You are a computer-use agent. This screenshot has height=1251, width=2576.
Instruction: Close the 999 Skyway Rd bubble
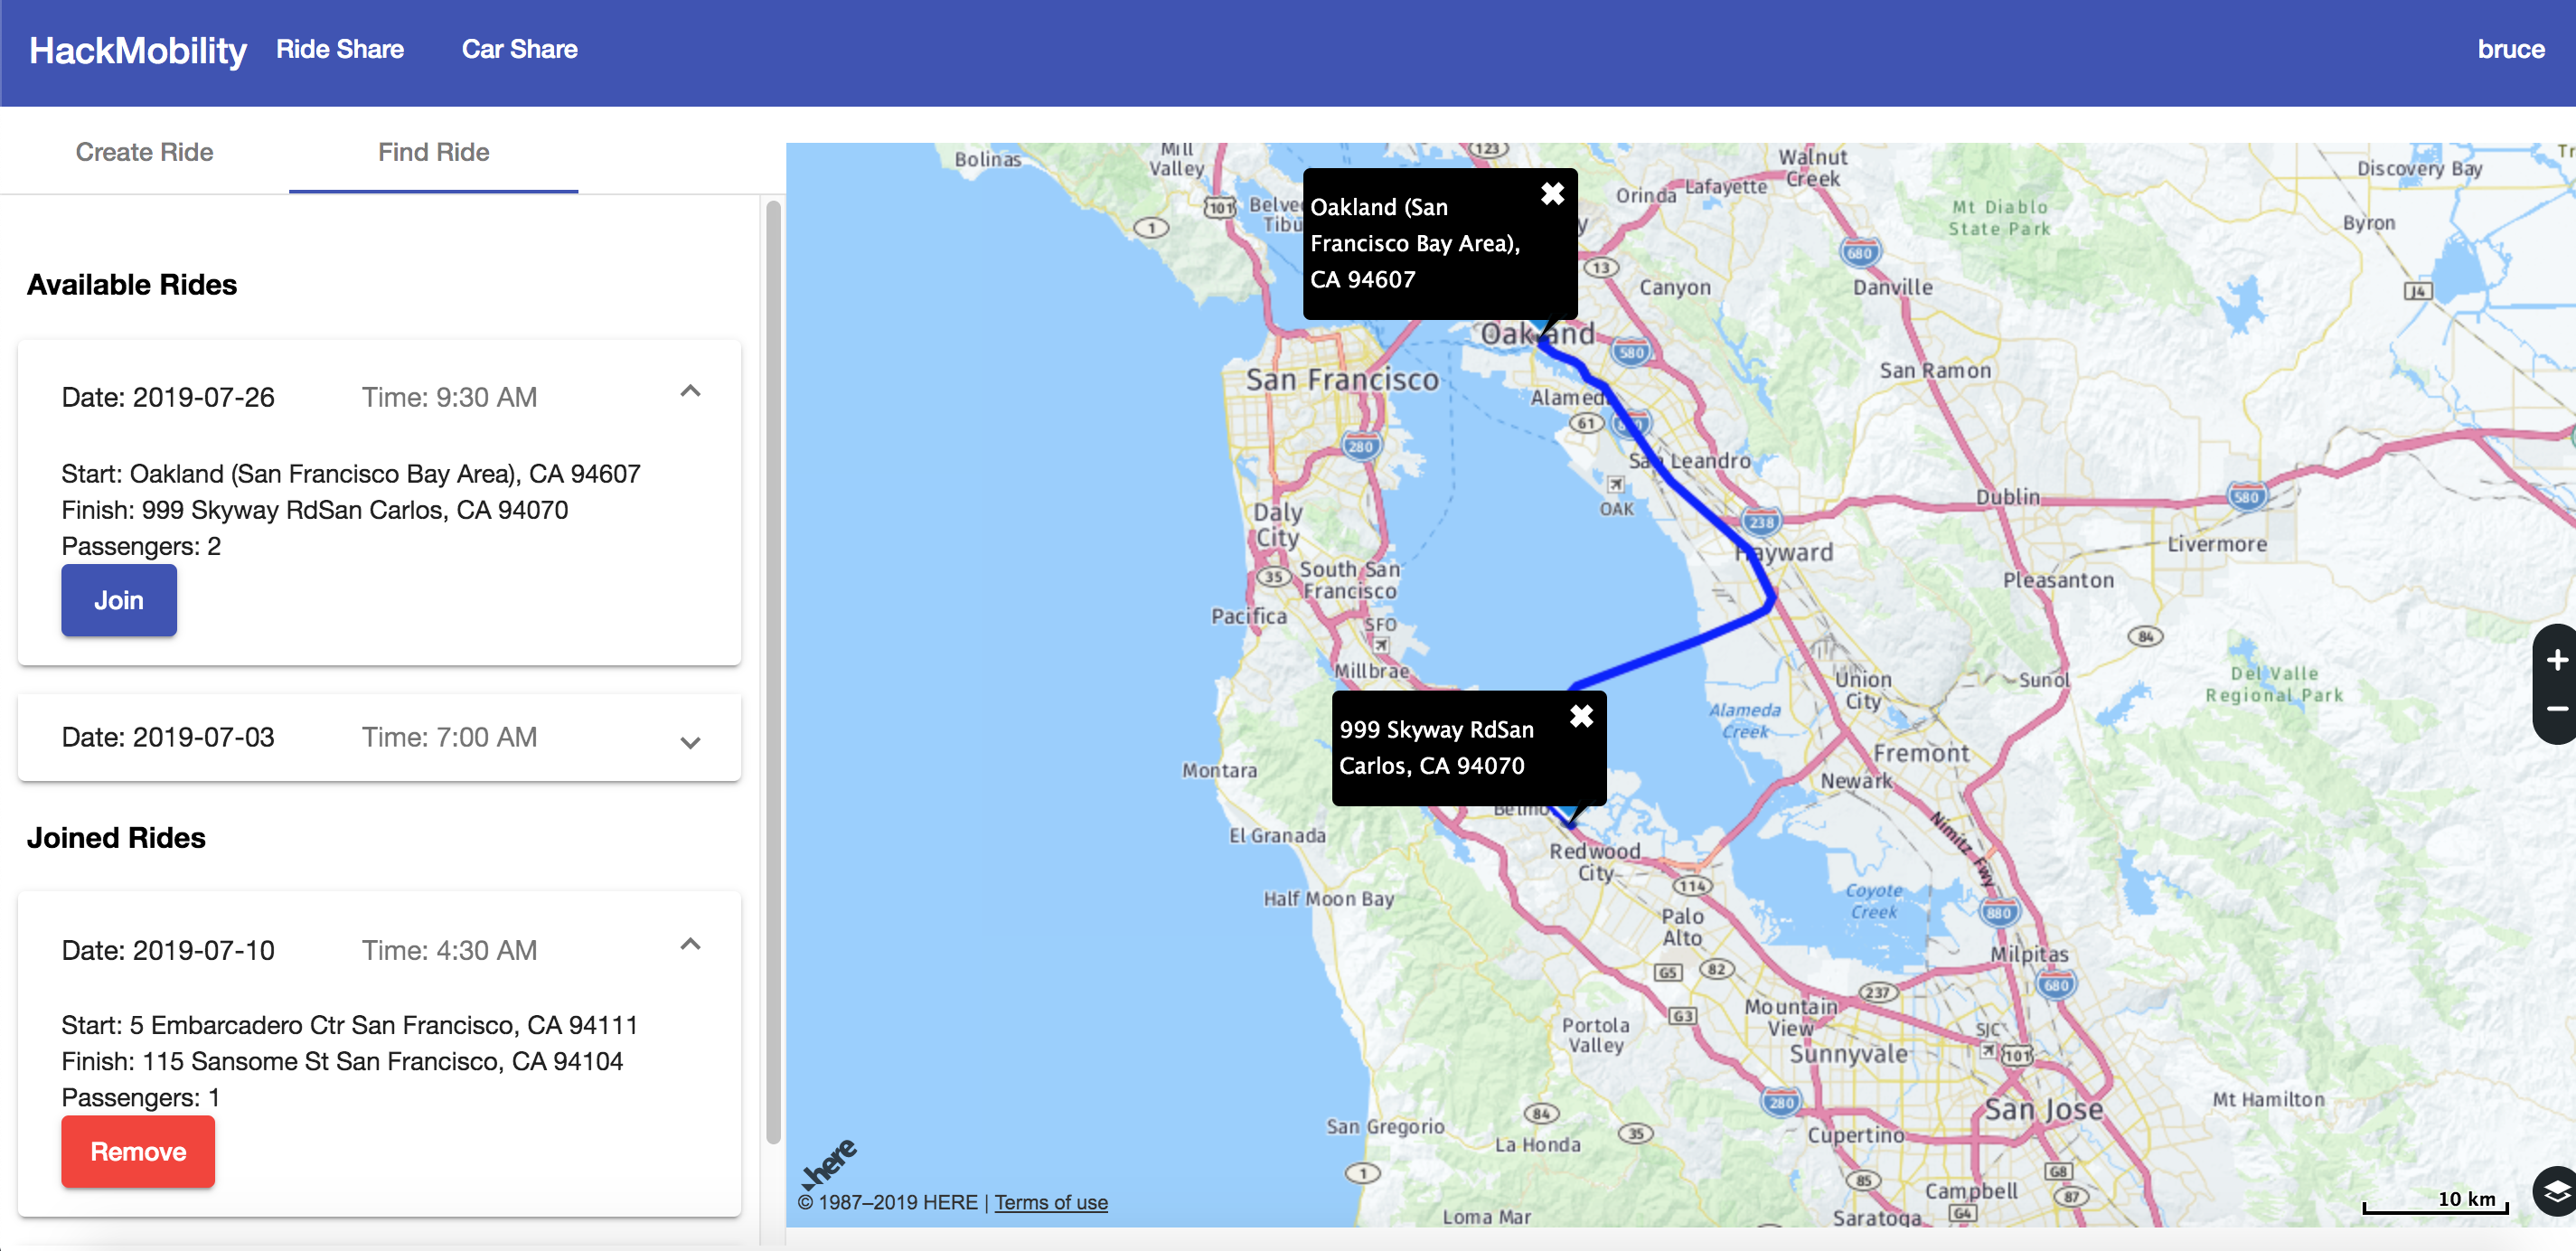[1581, 716]
